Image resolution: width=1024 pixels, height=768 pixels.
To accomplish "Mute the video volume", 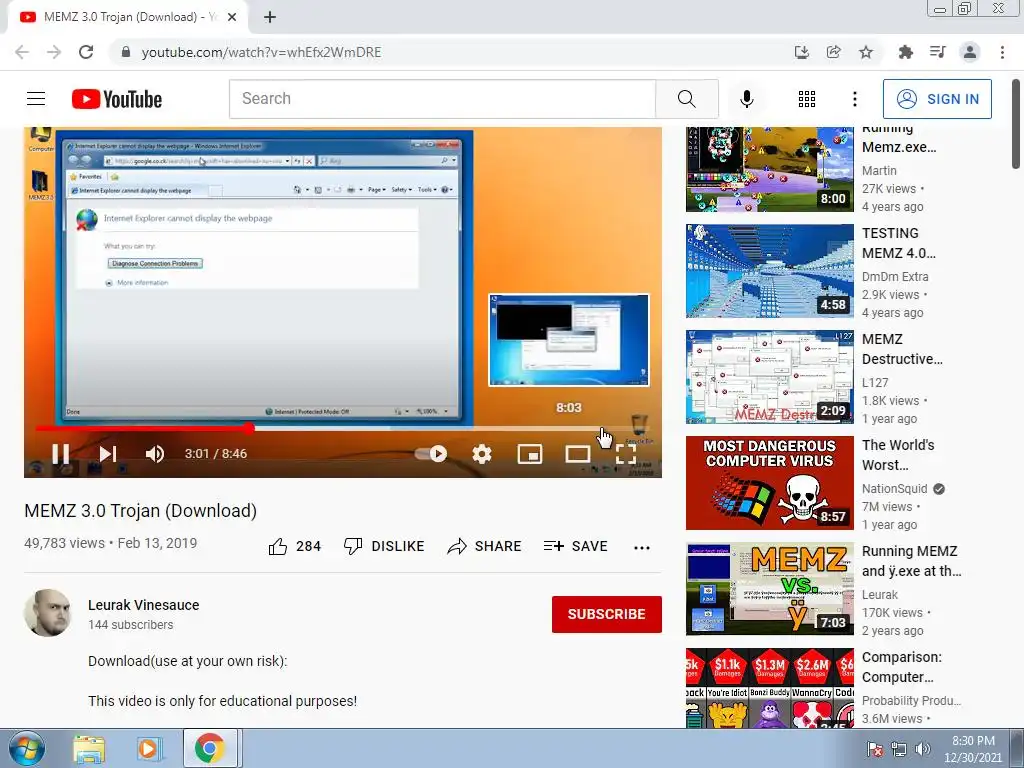I will click(x=155, y=453).
